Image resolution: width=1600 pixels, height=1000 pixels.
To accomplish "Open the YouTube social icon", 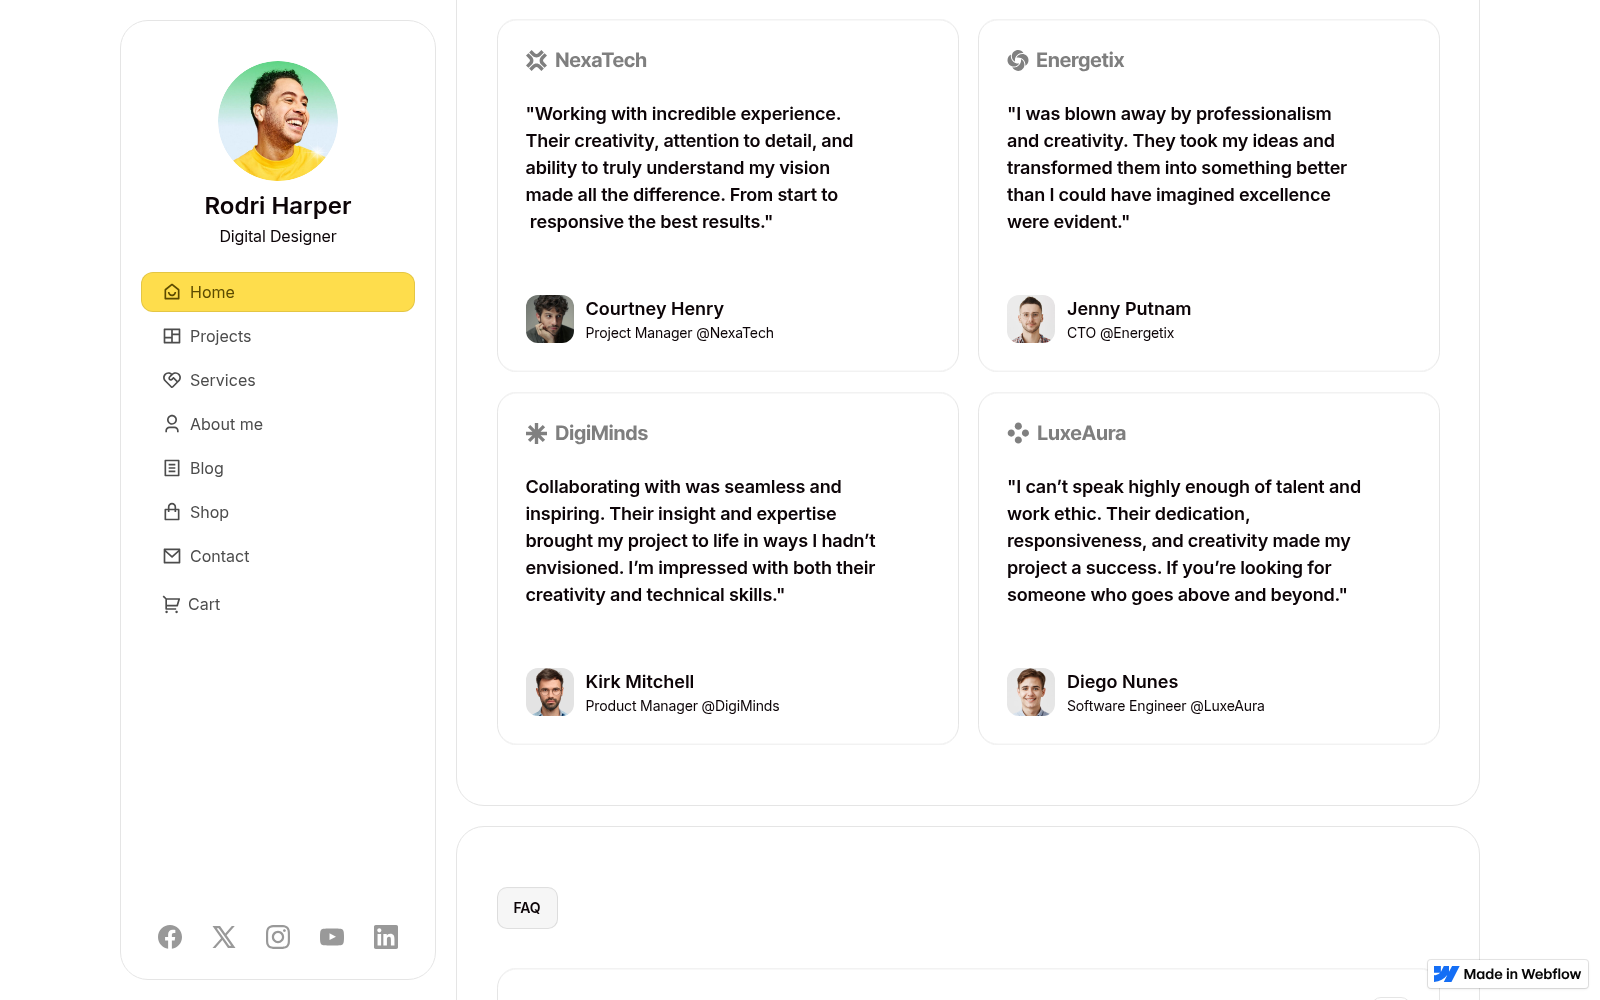I will 332,937.
